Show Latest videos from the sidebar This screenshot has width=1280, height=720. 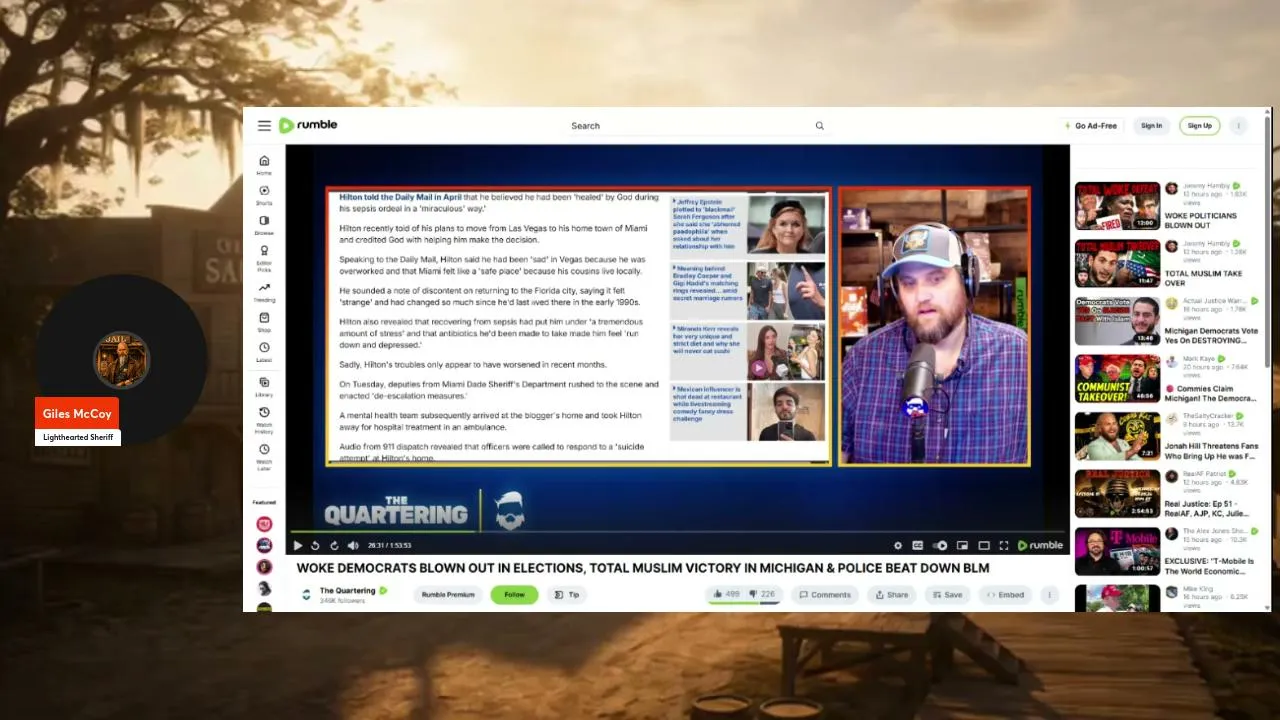264,352
